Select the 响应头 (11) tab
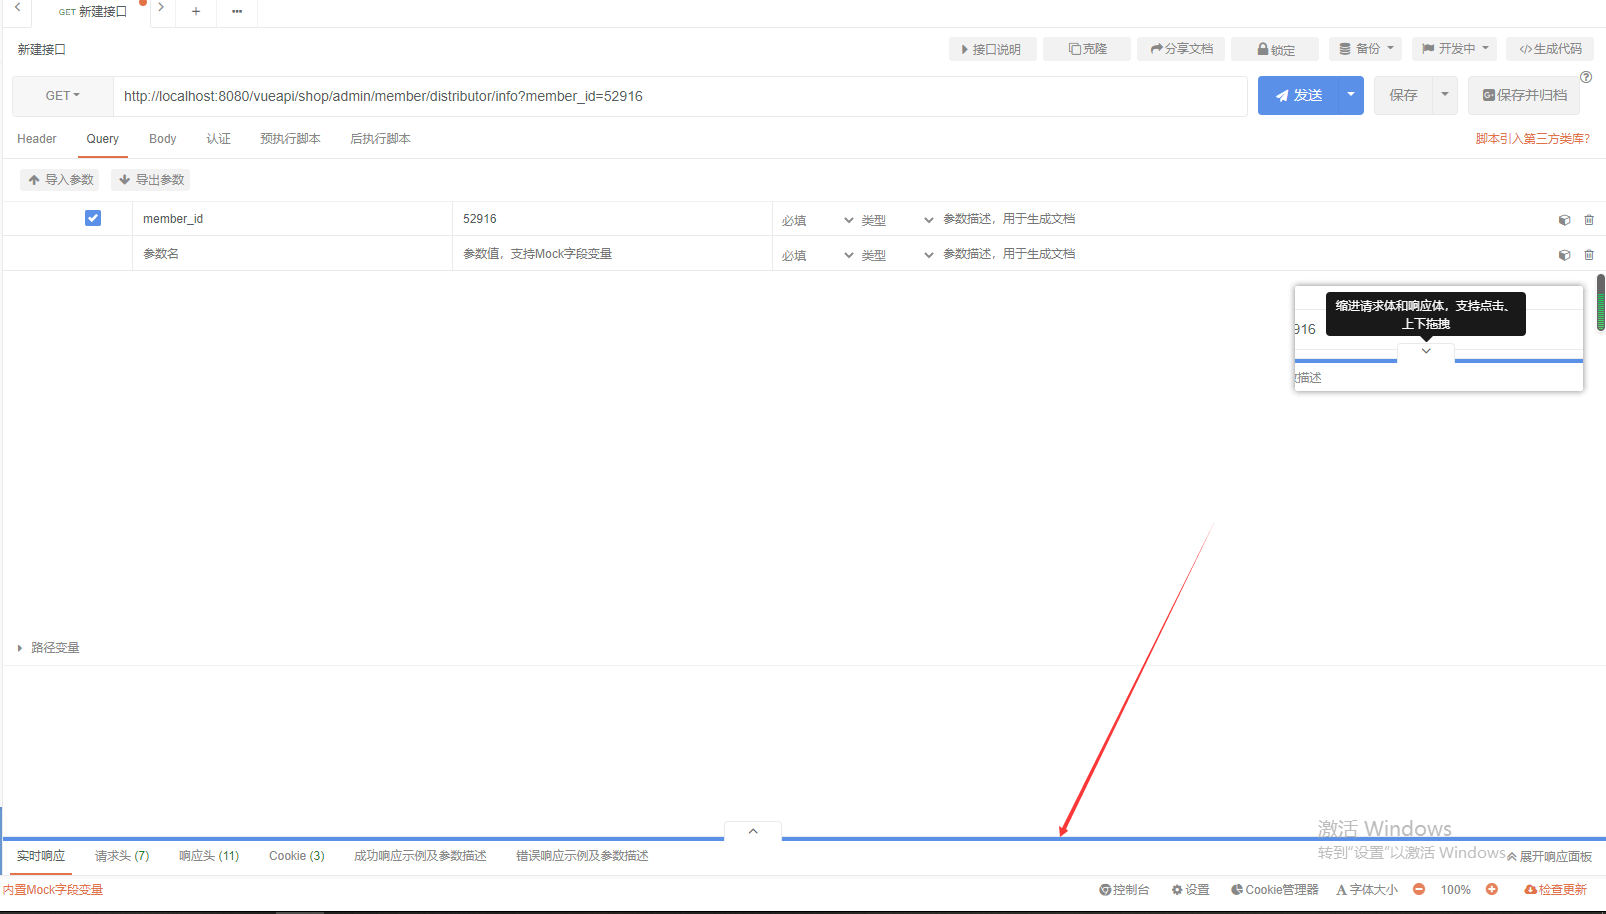 (209, 856)
